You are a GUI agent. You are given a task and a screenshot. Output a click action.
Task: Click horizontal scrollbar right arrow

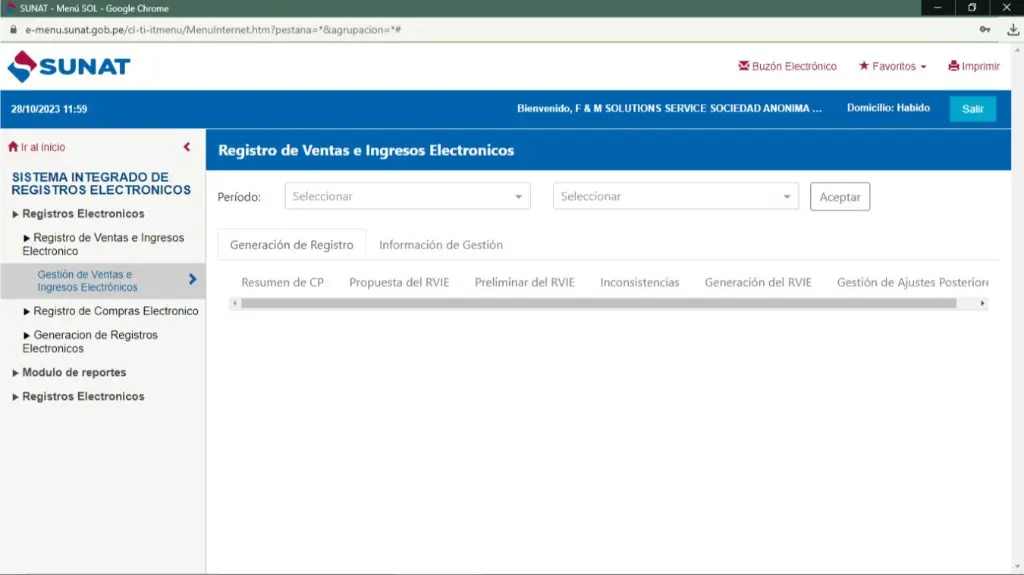click(982, 303)
